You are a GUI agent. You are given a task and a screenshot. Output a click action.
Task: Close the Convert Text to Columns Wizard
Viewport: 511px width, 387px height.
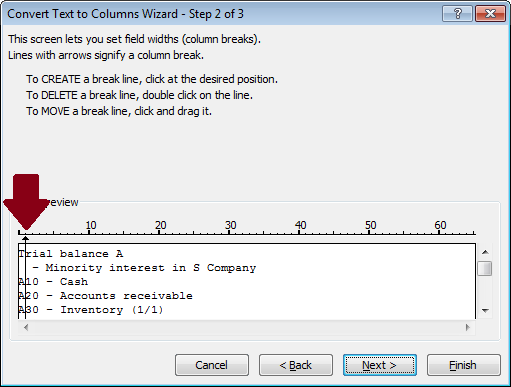click(x=490, y=14)
